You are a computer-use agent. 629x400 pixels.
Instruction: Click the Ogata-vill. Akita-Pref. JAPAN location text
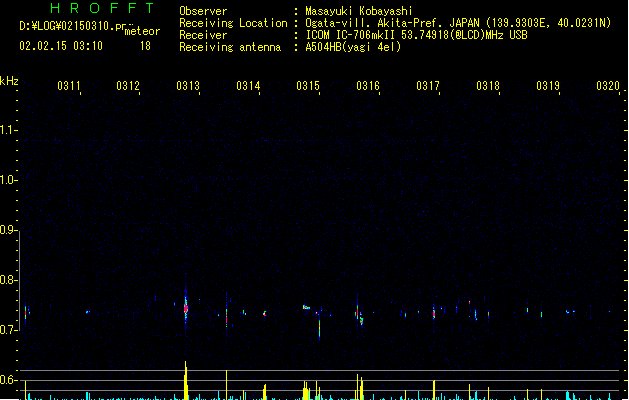(458, 23)
